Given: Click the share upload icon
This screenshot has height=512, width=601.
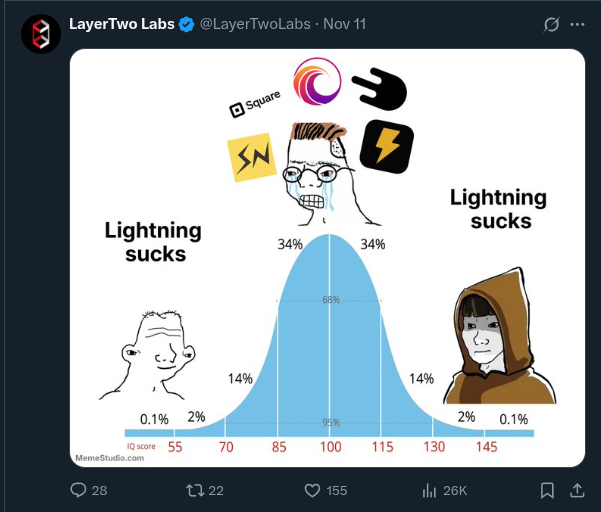Looking at the screenshot, I should pyautogui.click(x=577, y=490).
